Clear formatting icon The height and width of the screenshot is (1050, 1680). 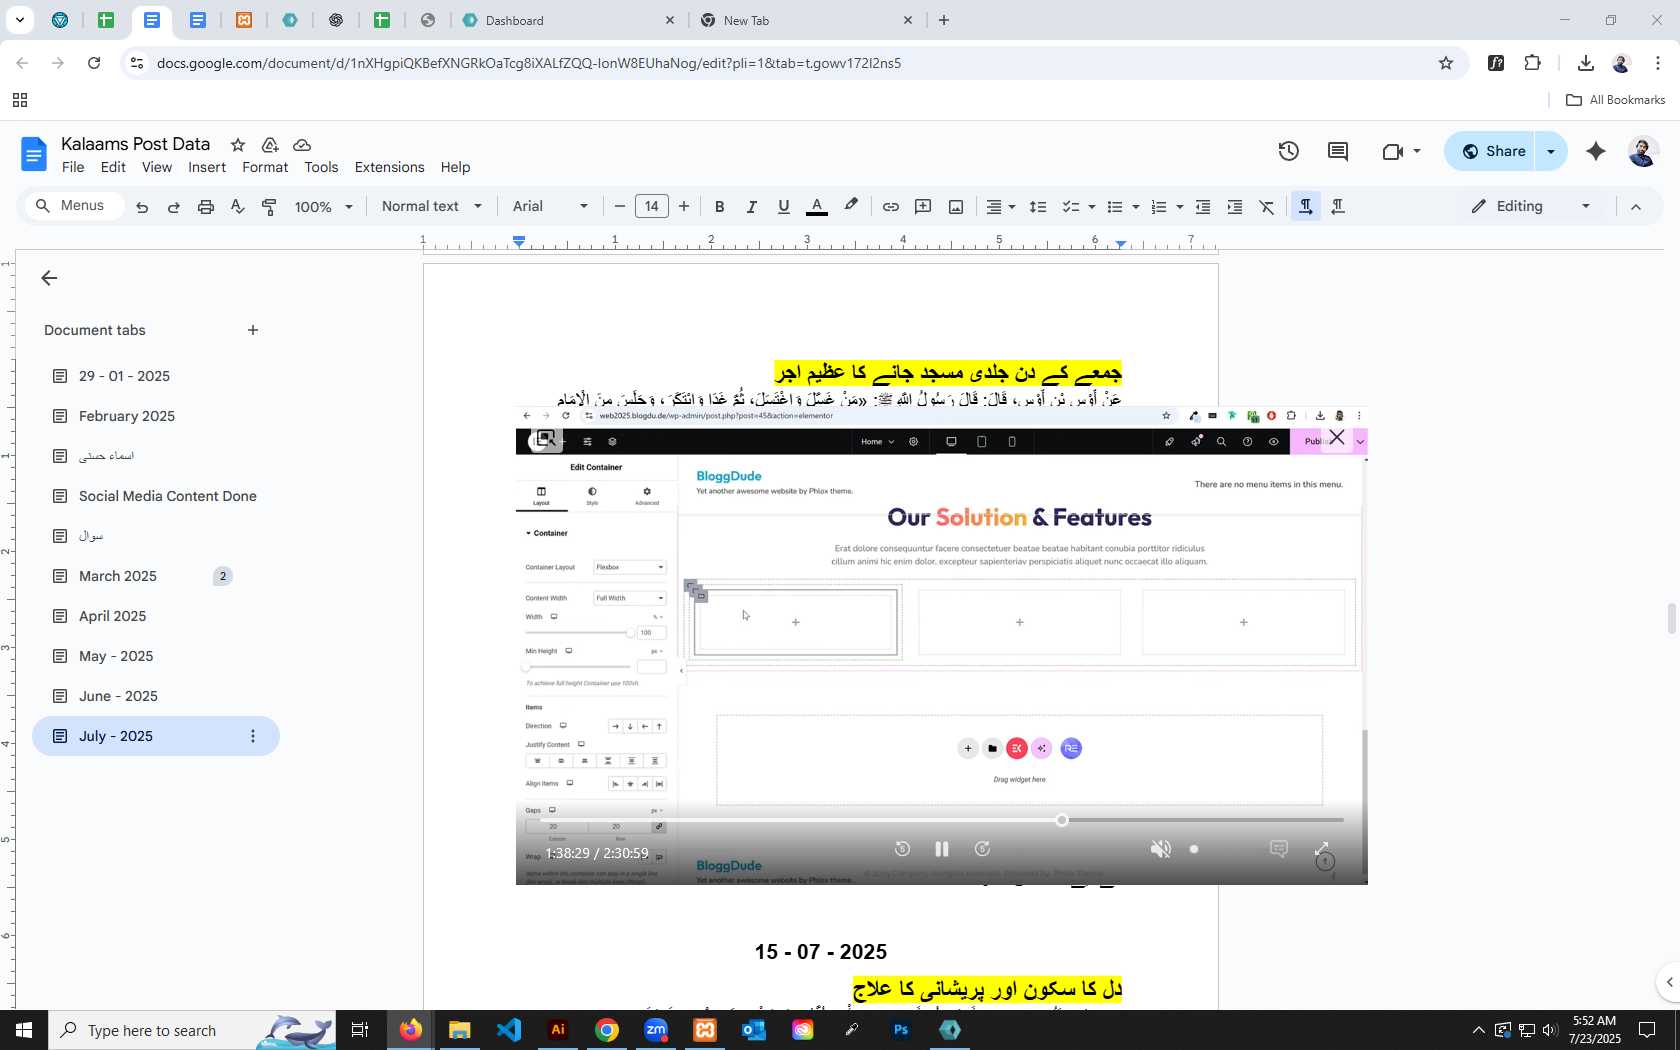pos(1267,207)
